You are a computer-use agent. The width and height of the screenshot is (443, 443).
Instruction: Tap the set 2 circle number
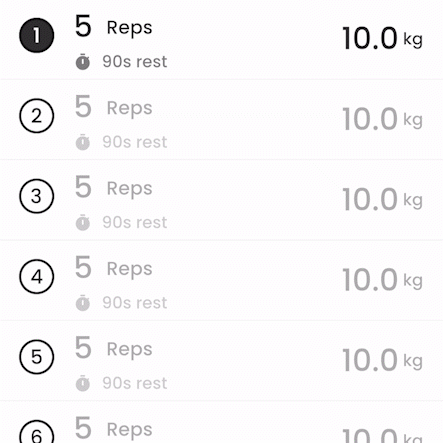(37, 116)
